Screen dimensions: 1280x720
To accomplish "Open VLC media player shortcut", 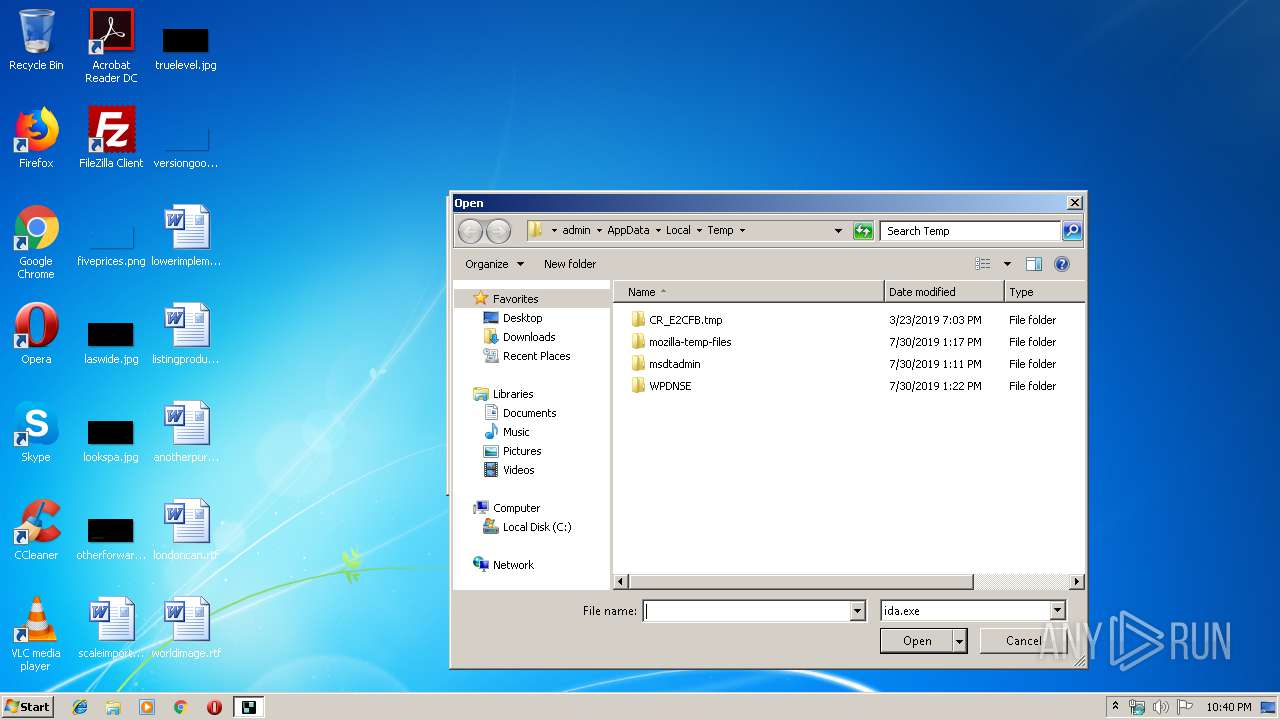I will point(36,634).
